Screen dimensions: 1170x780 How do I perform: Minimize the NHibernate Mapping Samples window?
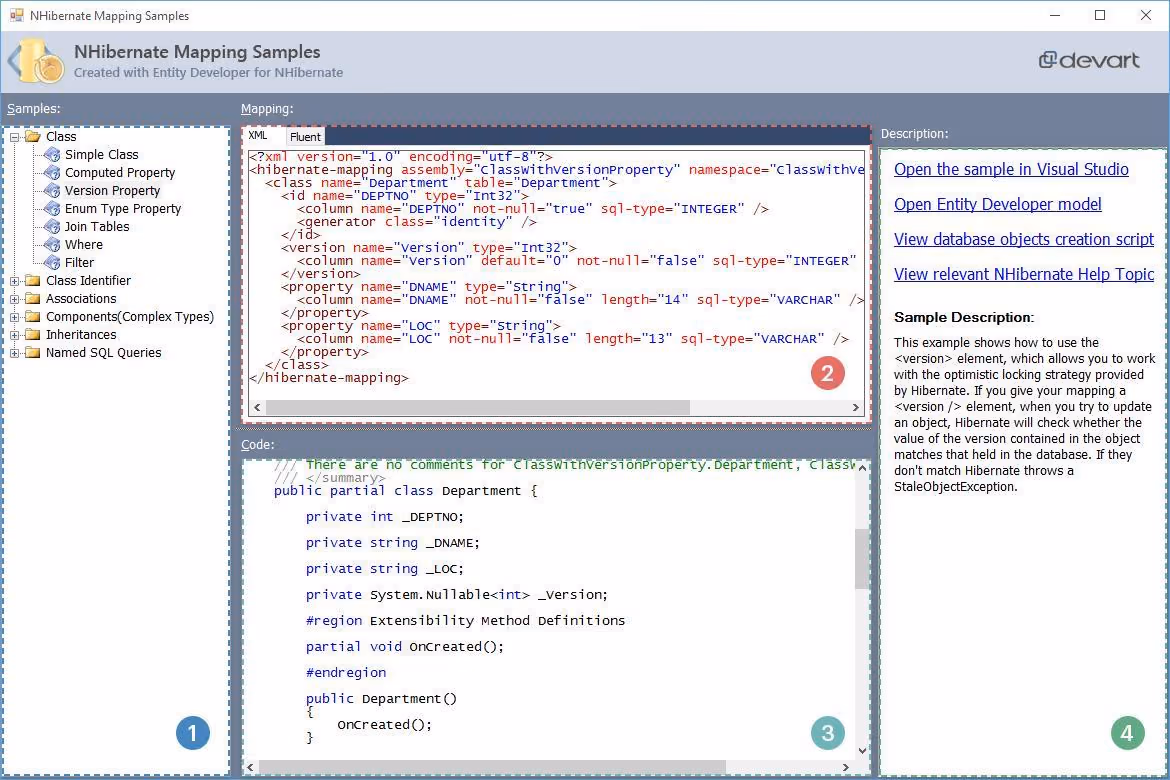(x=1054, y=15)
